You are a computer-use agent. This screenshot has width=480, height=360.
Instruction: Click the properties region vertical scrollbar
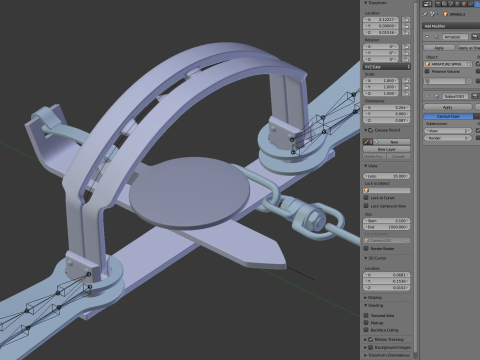click(x=415, y=177)
